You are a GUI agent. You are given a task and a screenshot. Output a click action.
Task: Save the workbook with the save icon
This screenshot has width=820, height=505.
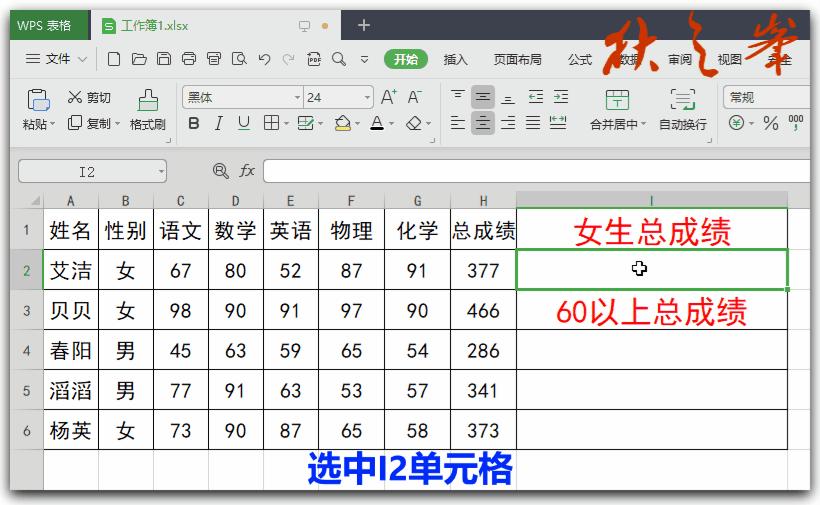pyautogui.click(x=164, y=59)
